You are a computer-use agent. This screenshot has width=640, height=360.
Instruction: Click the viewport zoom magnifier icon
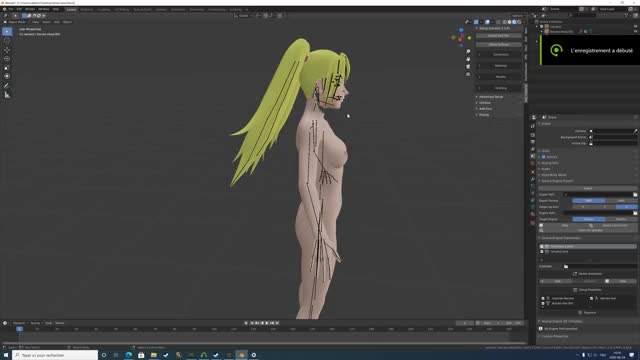468,51
